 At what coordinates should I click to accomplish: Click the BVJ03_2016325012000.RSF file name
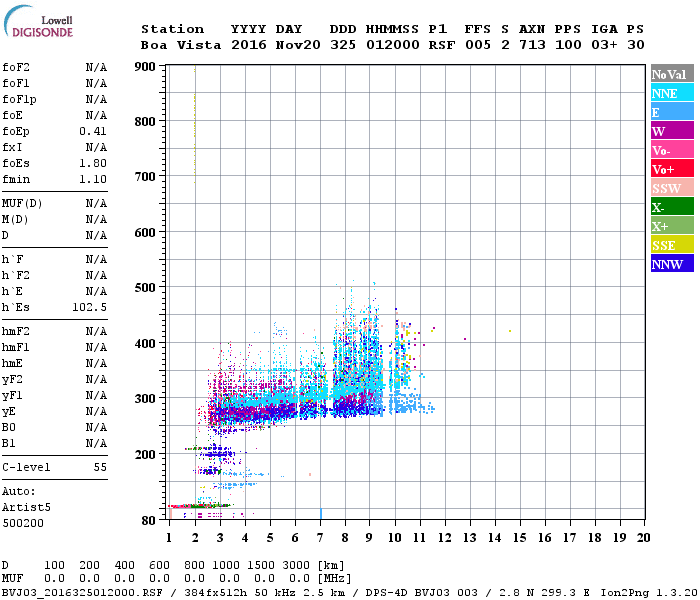point(82,592)
